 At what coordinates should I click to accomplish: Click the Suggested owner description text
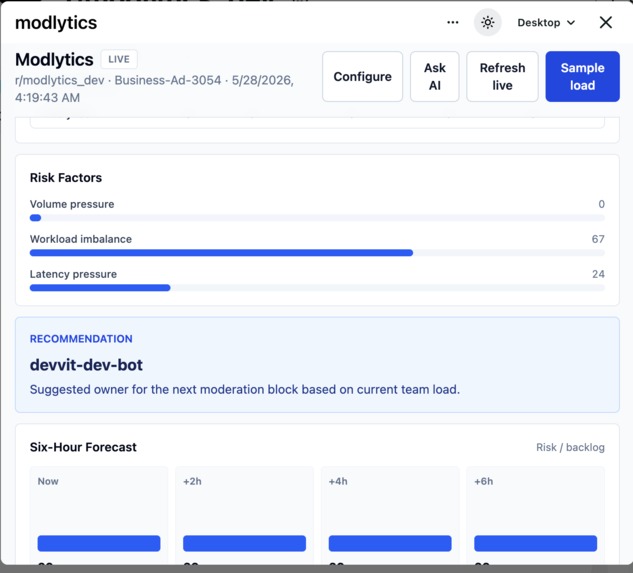(245, 389)
